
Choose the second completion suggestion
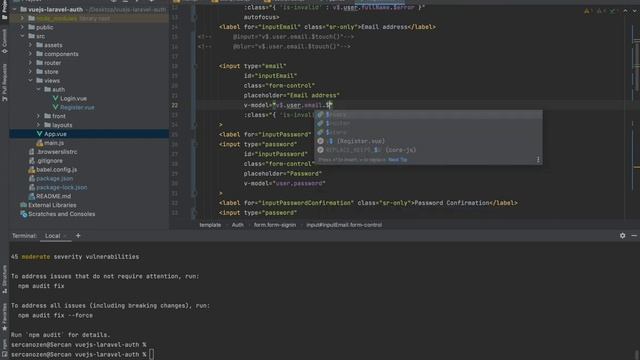(x=428, y=123)
